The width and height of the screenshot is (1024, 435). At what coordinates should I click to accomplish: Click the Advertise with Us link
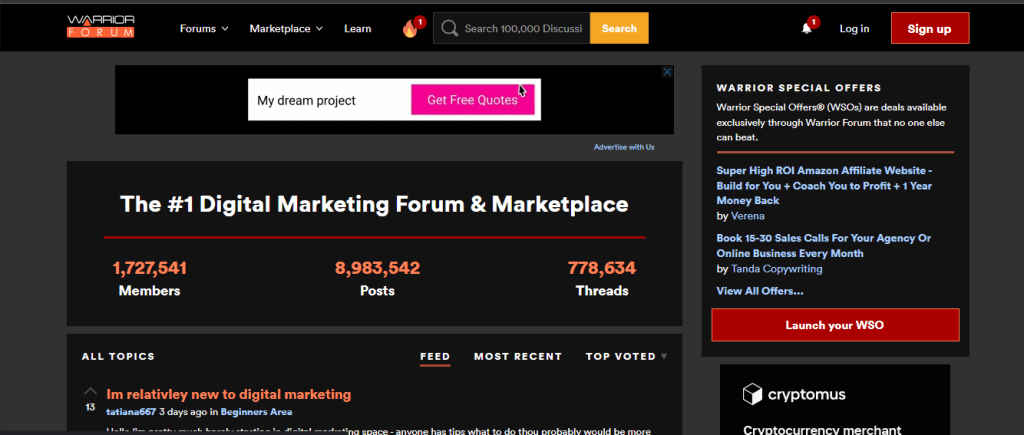point(624,147)
